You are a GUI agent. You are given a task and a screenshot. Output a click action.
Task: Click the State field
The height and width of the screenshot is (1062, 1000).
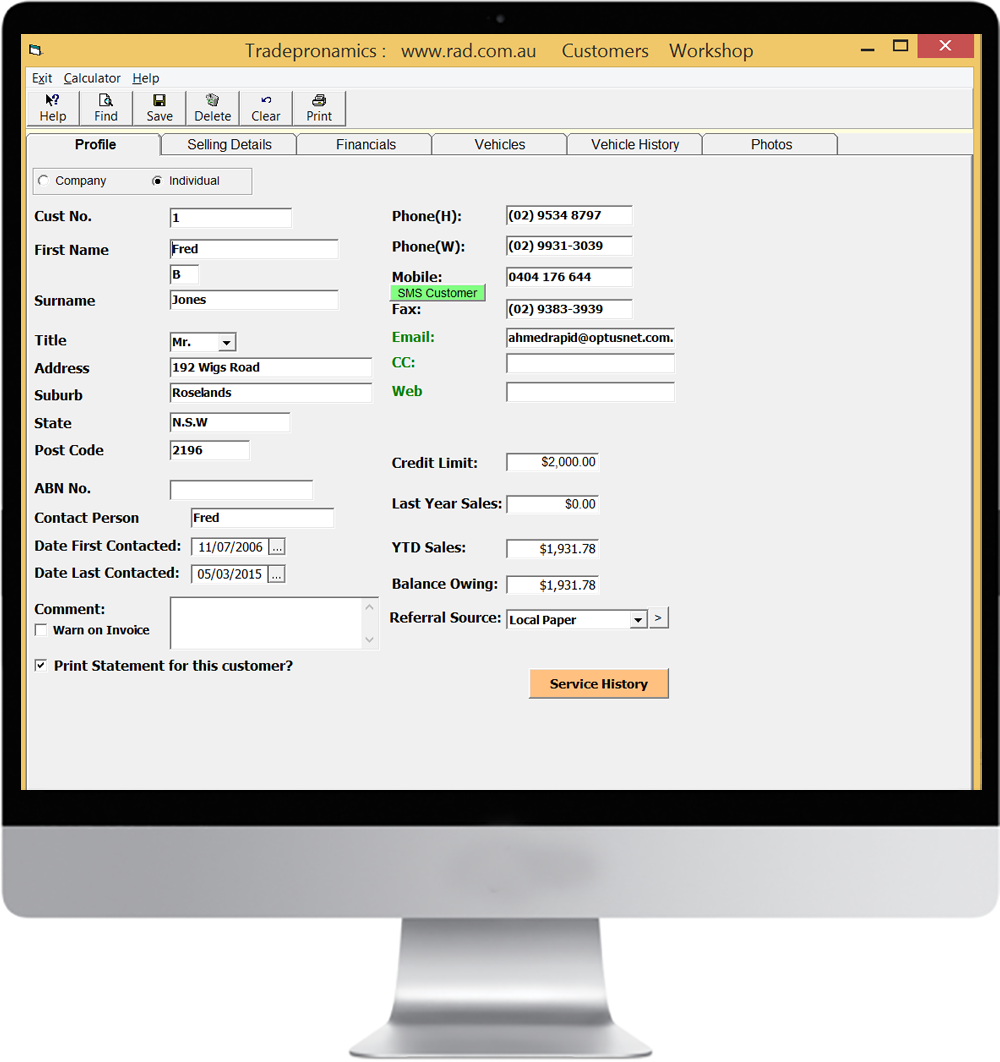230,422
